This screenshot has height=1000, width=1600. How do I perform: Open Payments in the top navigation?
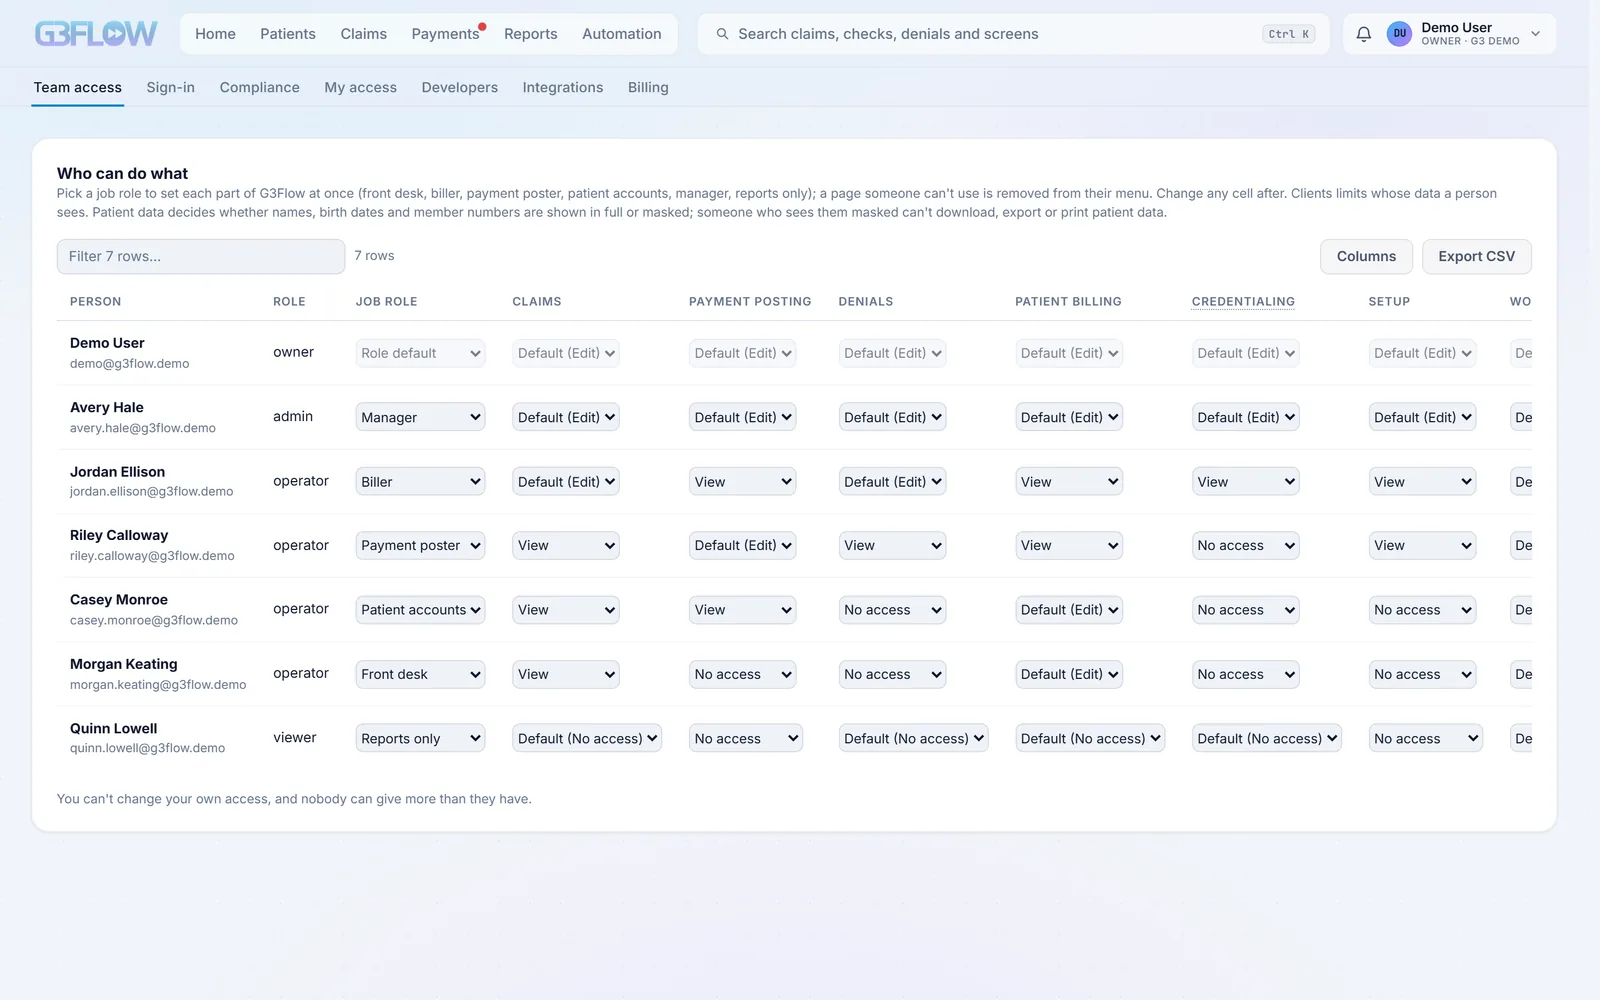tap(446, 34)
